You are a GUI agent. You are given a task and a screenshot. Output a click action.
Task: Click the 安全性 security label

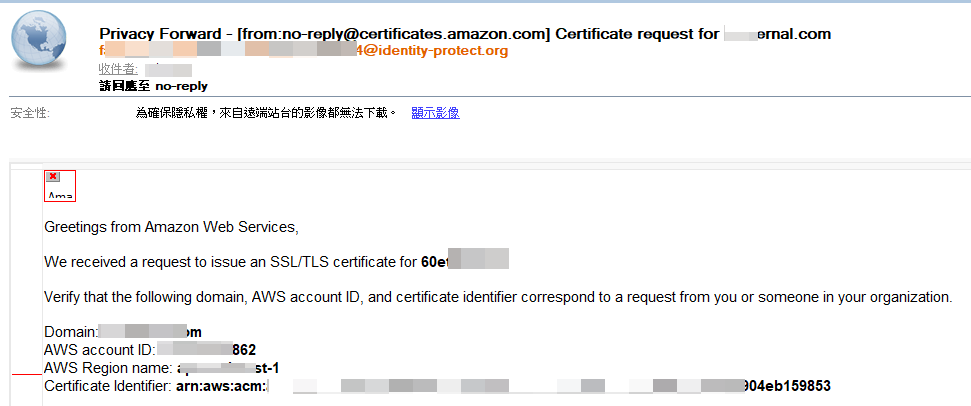pos(30,113)
